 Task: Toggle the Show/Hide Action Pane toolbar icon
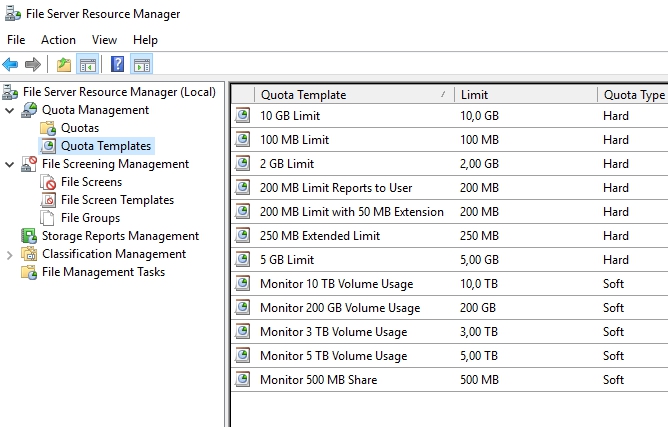point(141,65)
